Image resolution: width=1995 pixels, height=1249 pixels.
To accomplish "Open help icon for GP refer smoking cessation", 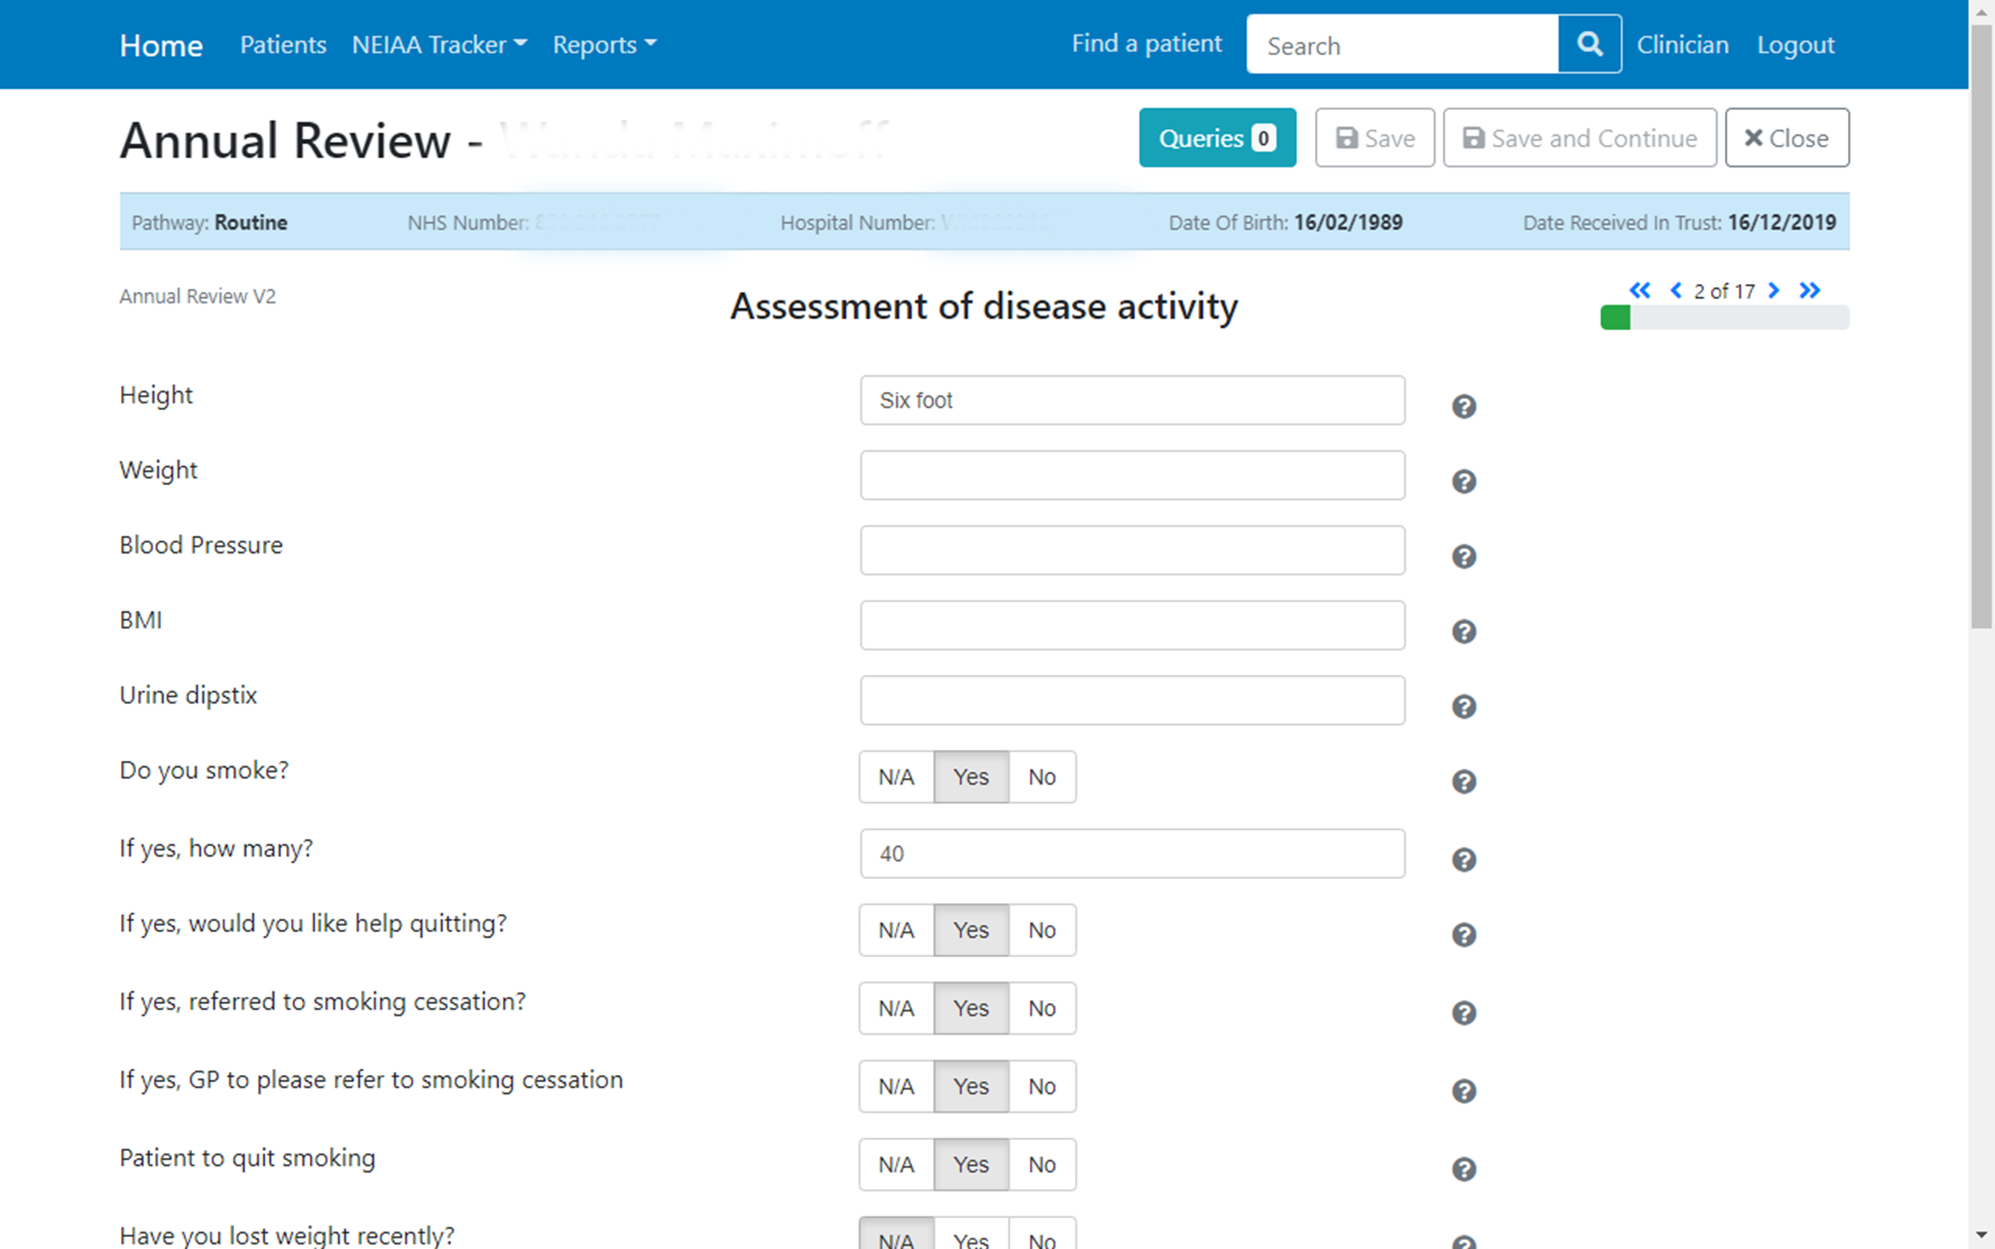I will point(1464,1090).
